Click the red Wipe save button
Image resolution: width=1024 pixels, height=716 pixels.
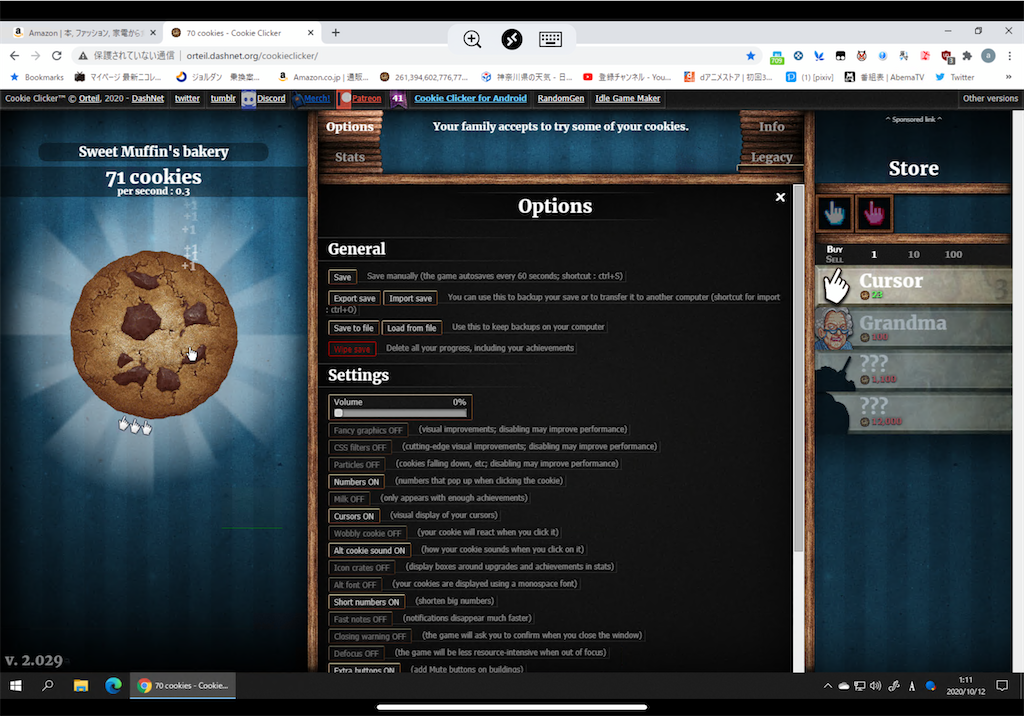[351, 350]
